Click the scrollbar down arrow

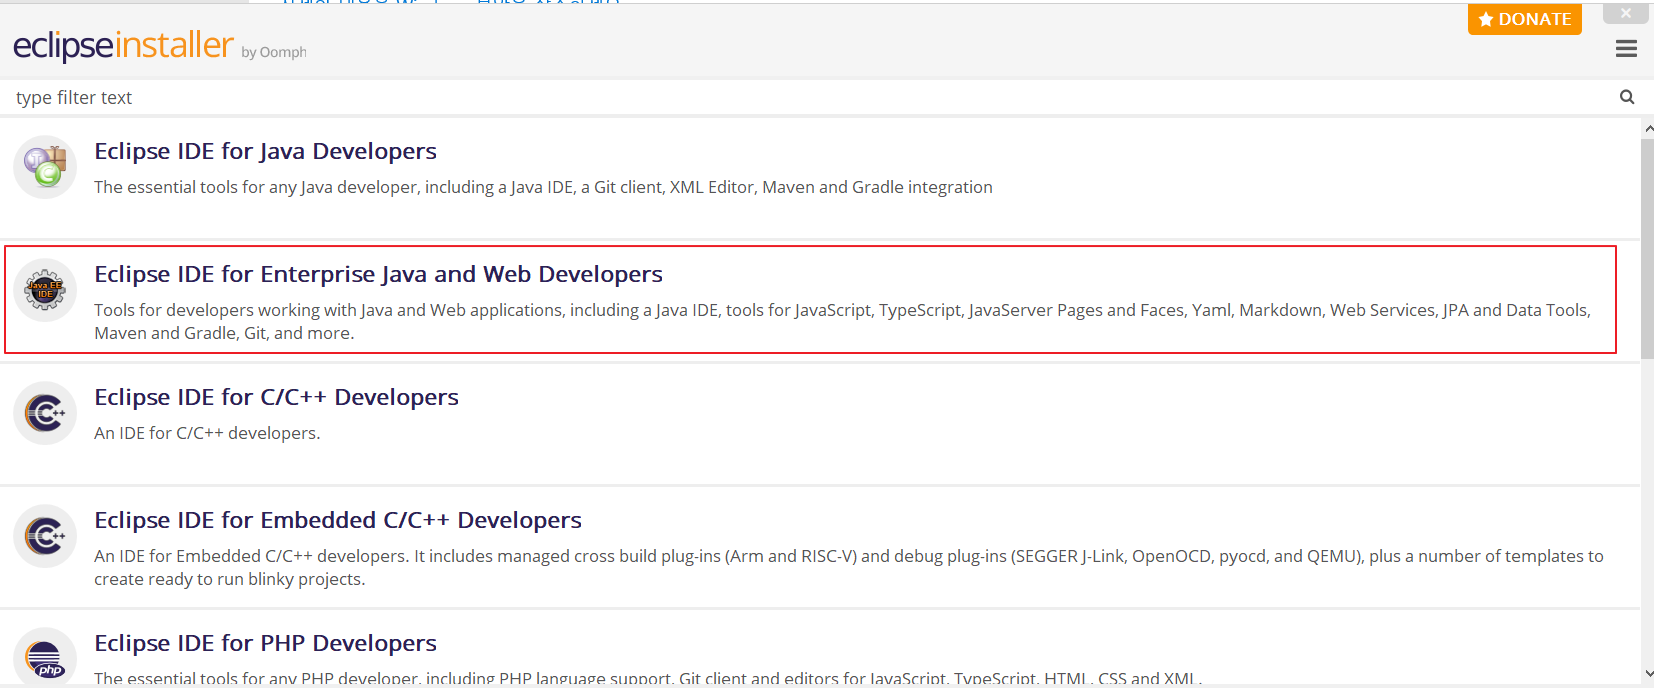click(1647, 674)
